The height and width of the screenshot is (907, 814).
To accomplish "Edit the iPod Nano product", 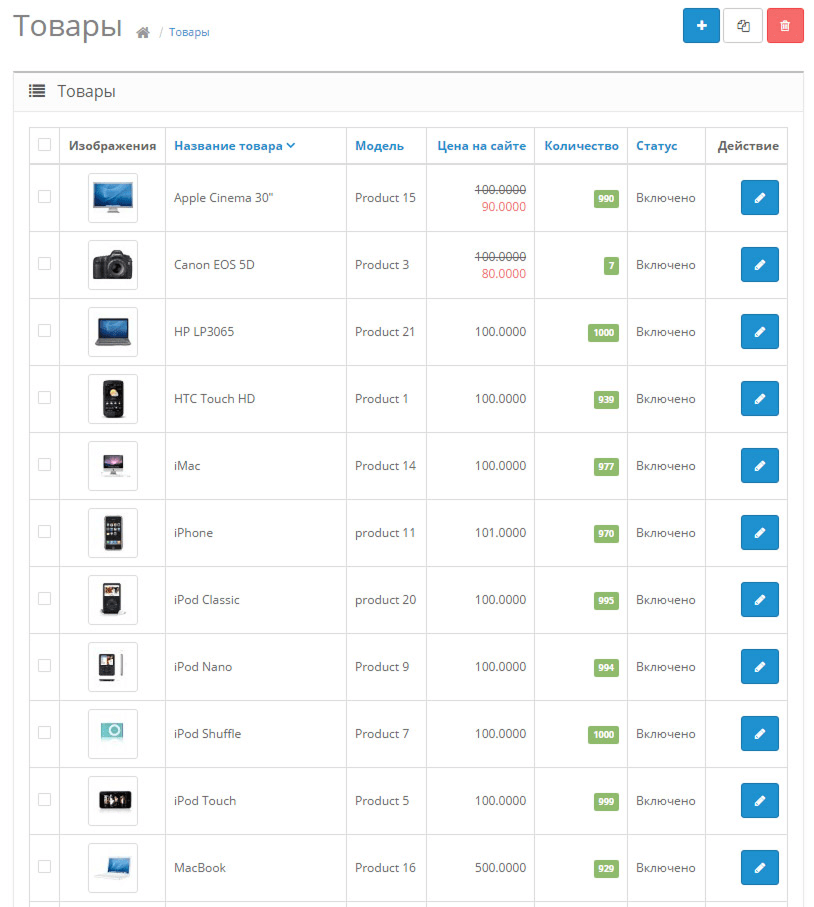I will click(x=760, y=666).
